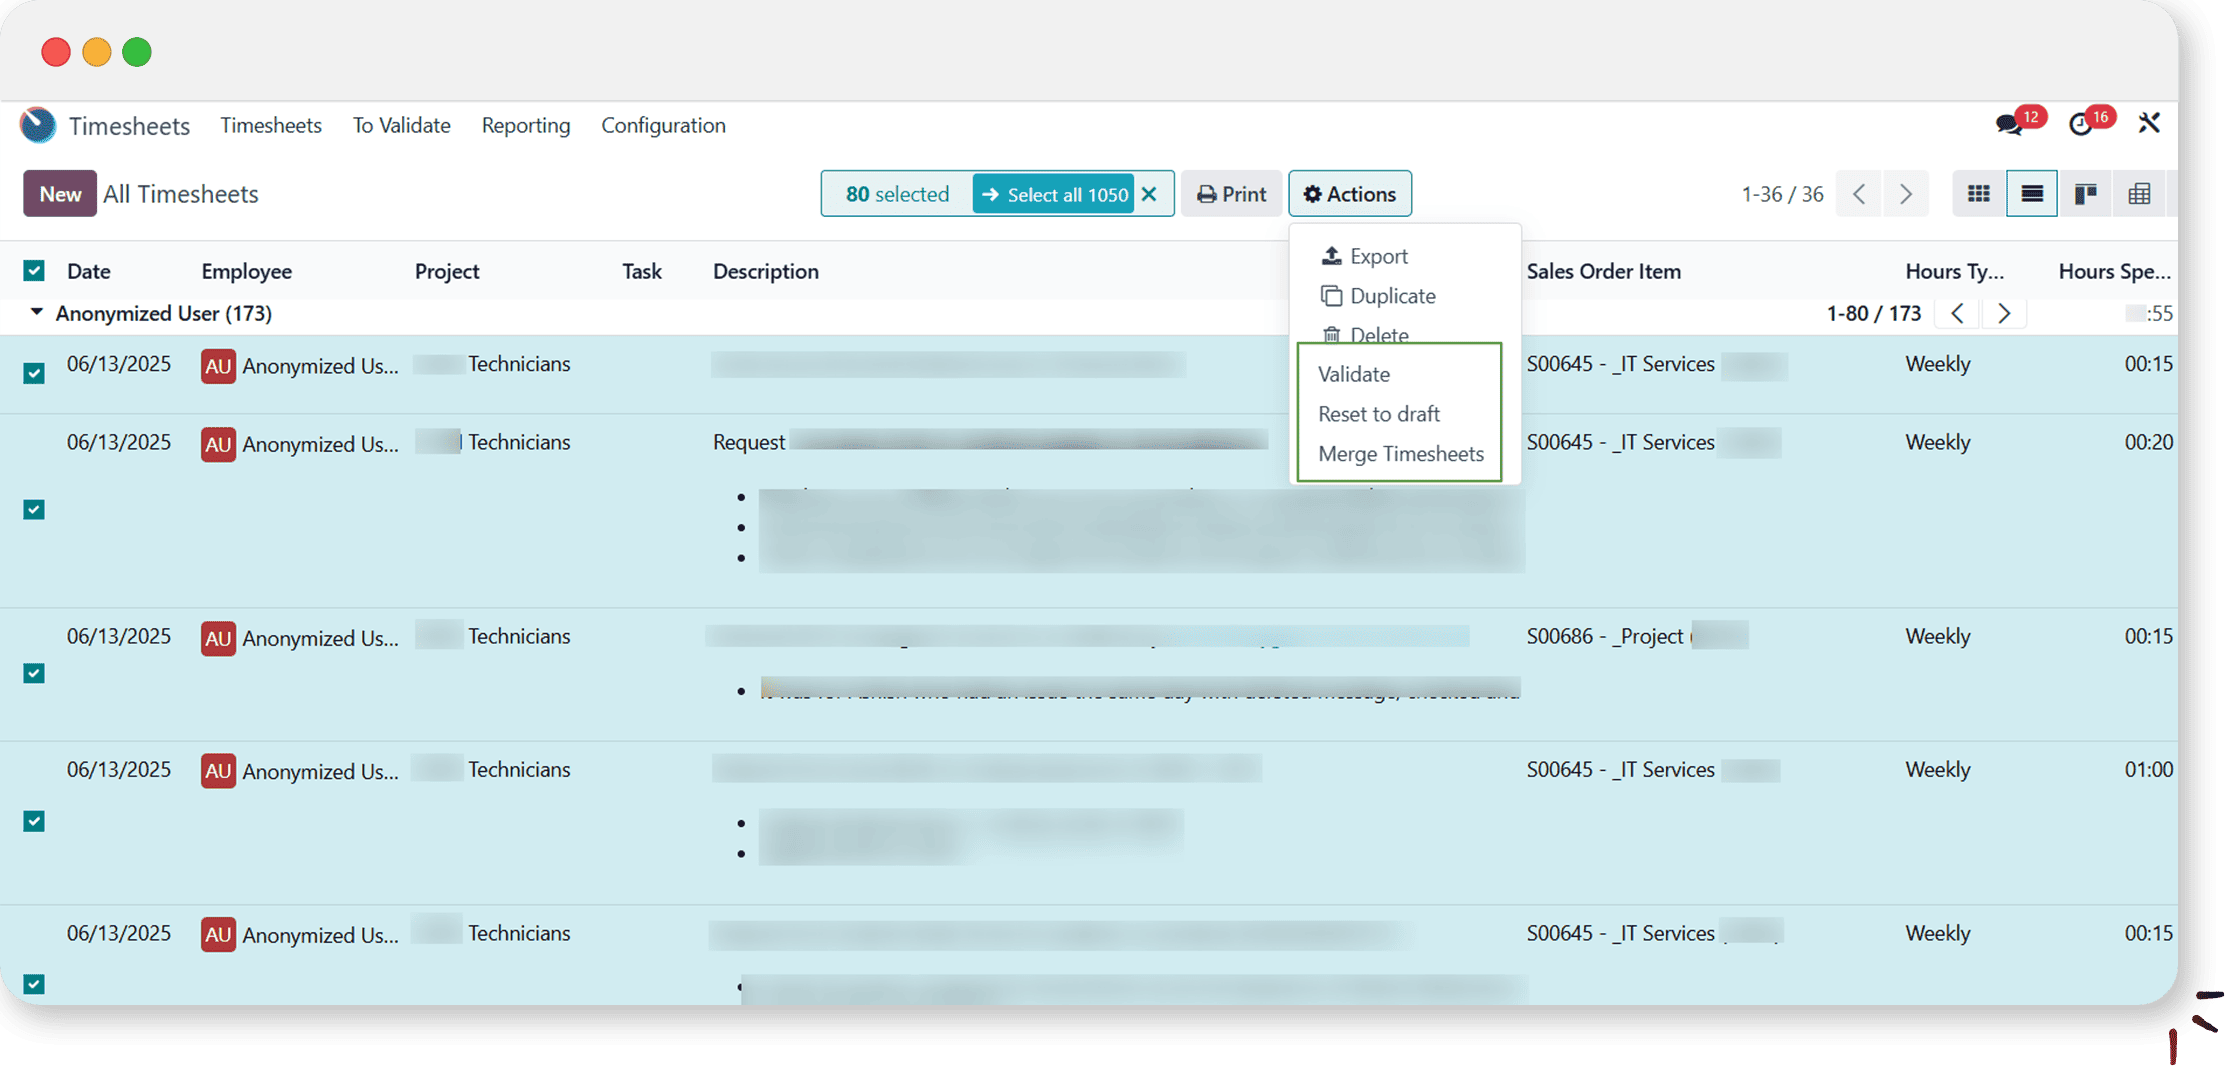This screenshot has width=2225, height=1067.
Task: Toggle the select-all header checkbox
Action: click(34, 271)
